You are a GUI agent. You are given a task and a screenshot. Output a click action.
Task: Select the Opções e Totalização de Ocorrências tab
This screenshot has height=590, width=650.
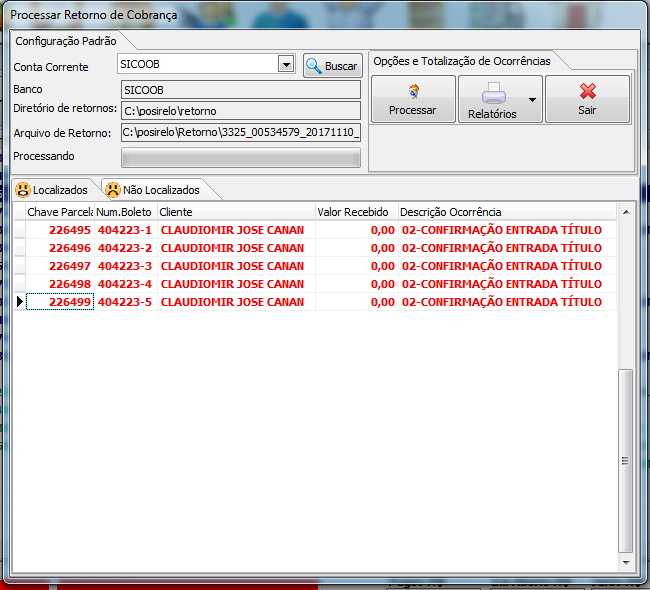click(x=462, y=61)
